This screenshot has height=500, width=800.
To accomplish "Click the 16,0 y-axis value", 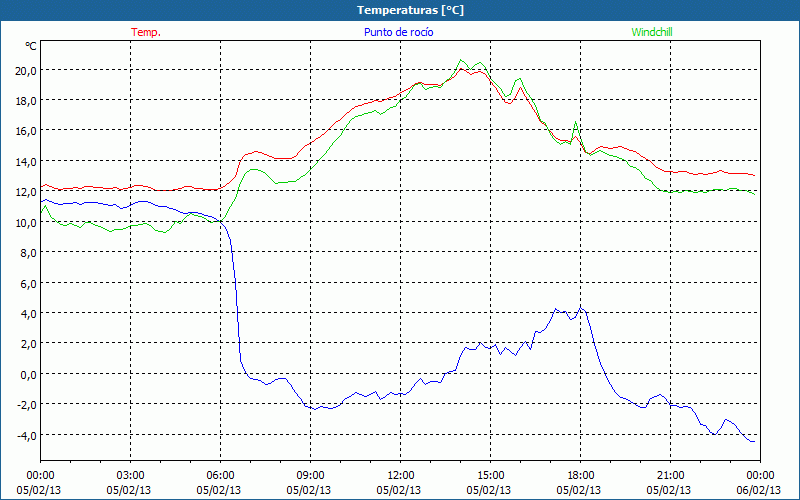I will click(x=26, y=131).
